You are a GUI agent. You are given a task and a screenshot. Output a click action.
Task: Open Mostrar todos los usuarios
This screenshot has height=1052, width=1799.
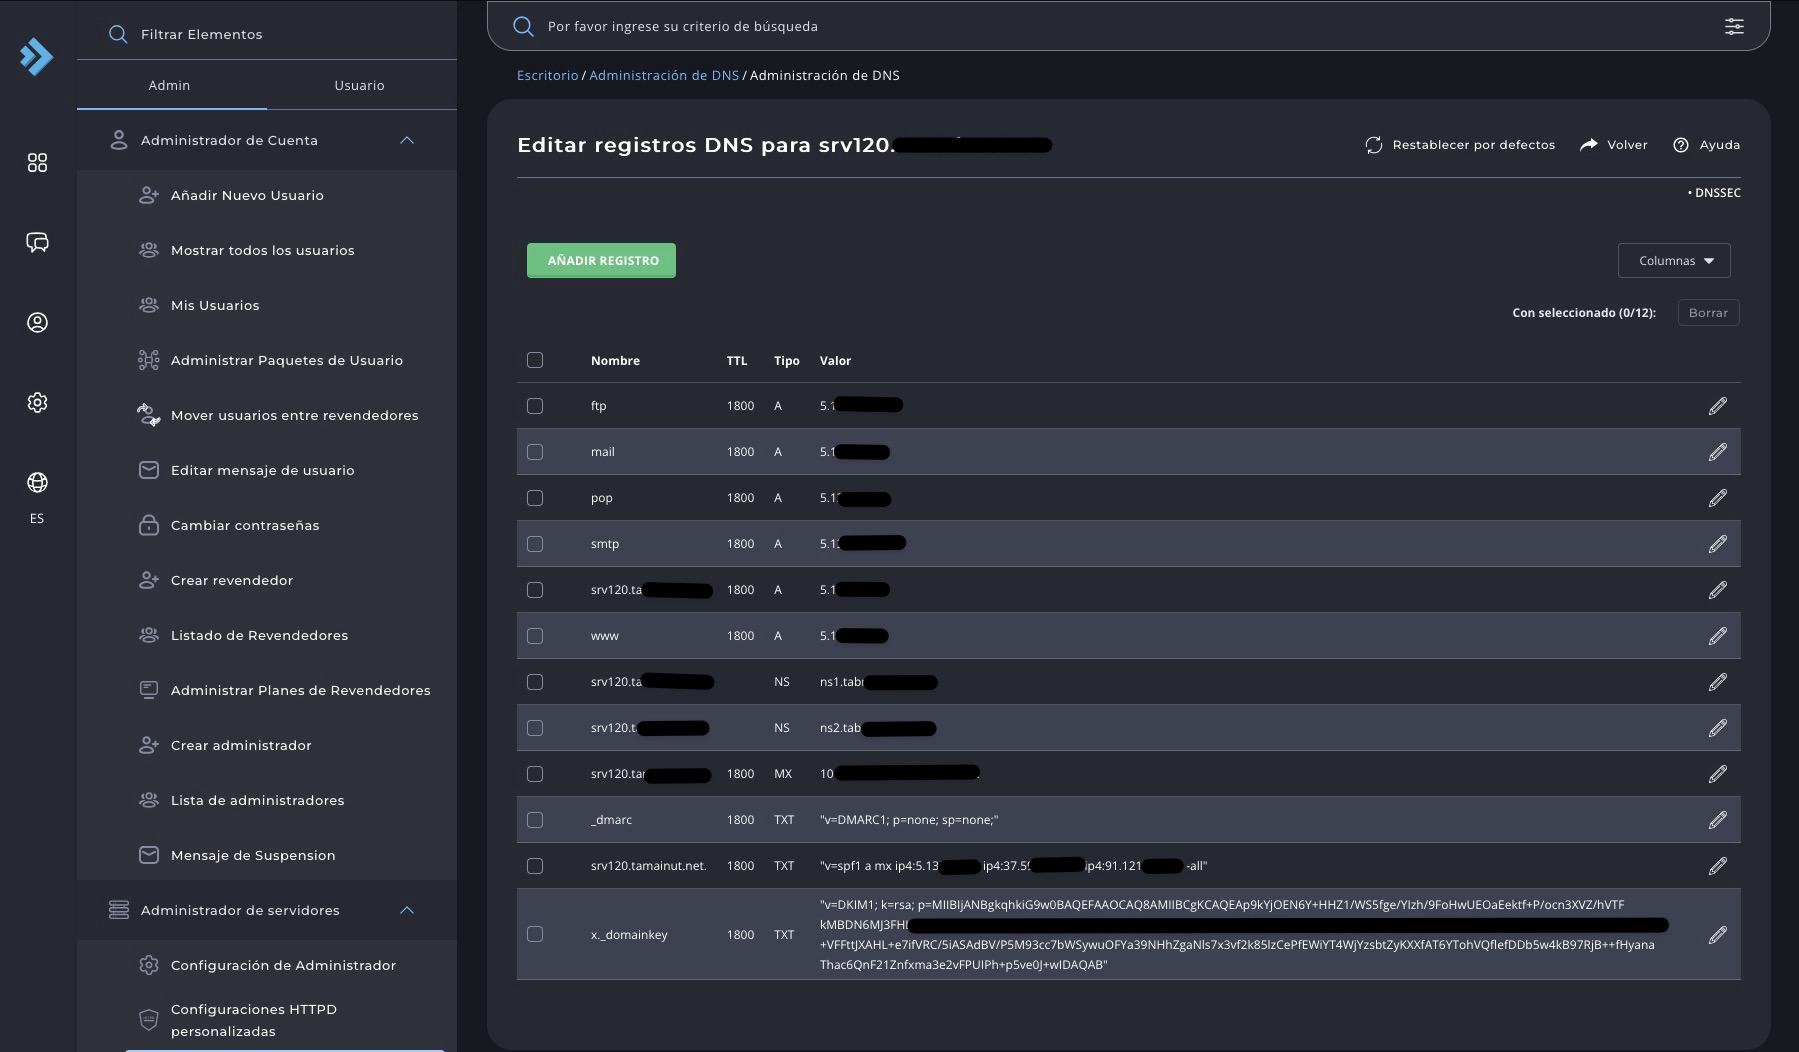click(x=262, y=250)
